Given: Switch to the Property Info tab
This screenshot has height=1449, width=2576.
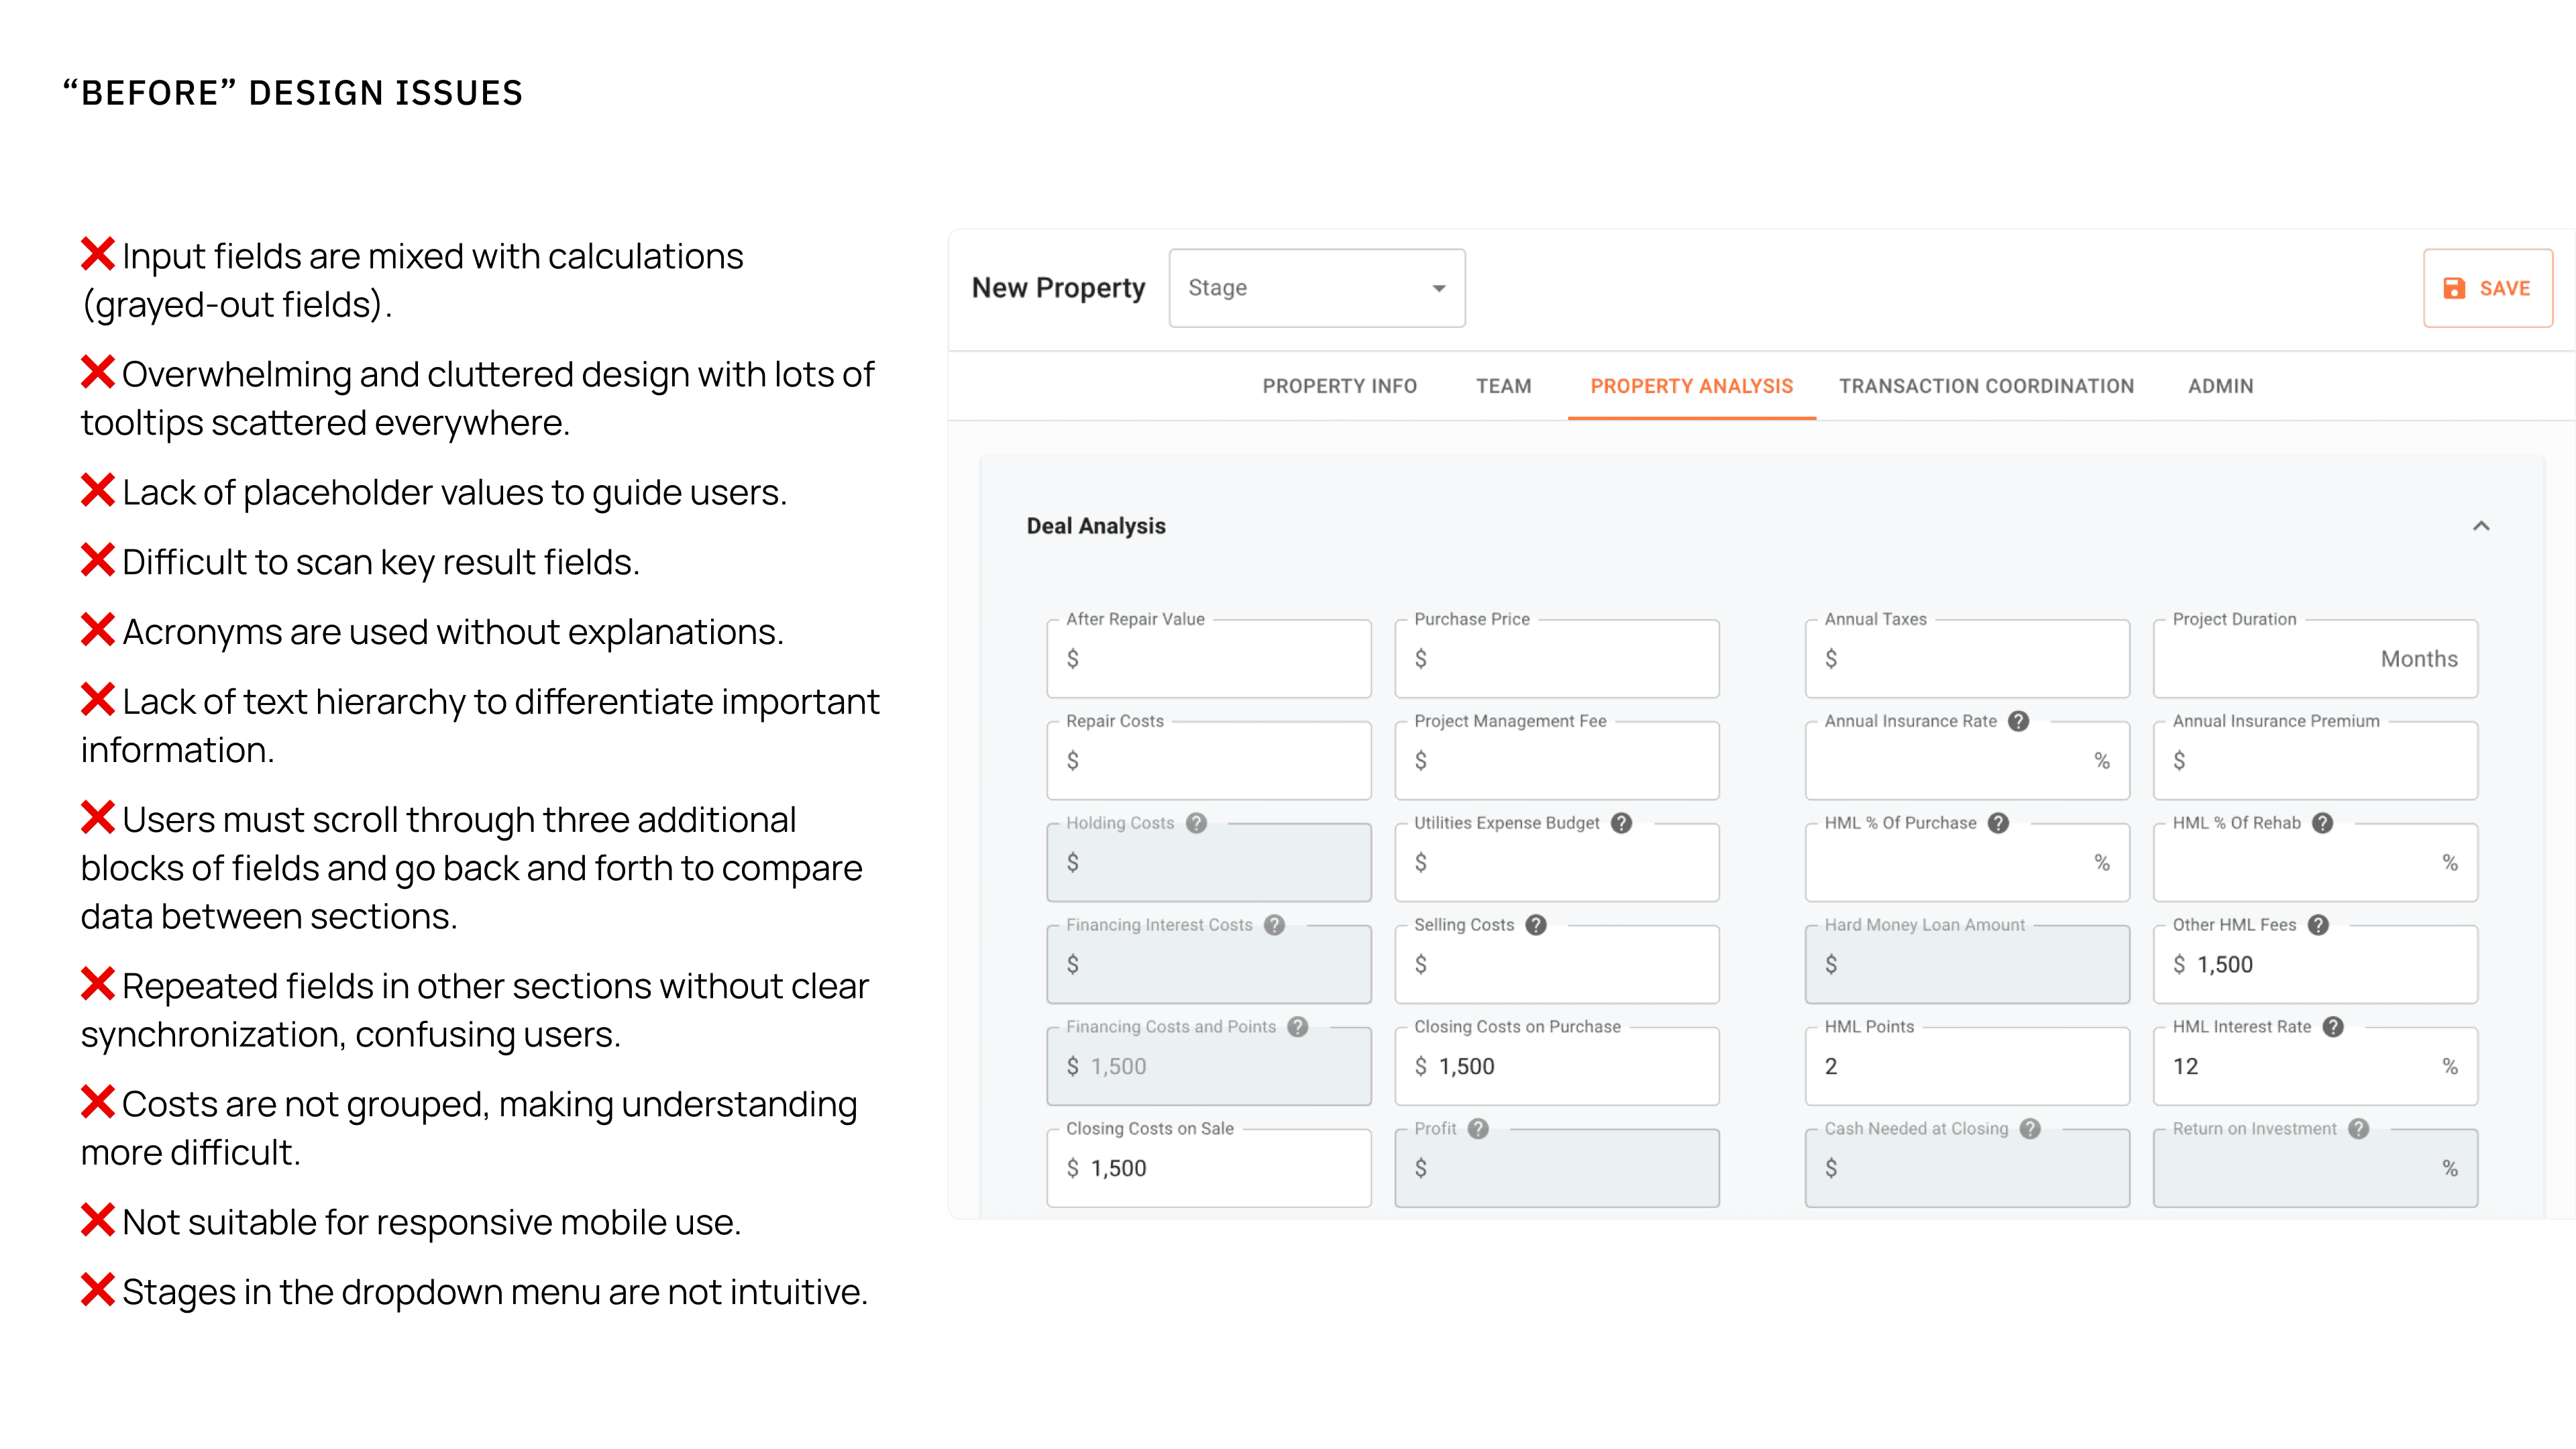Looking at the screenshot, I should (1339, 386).
